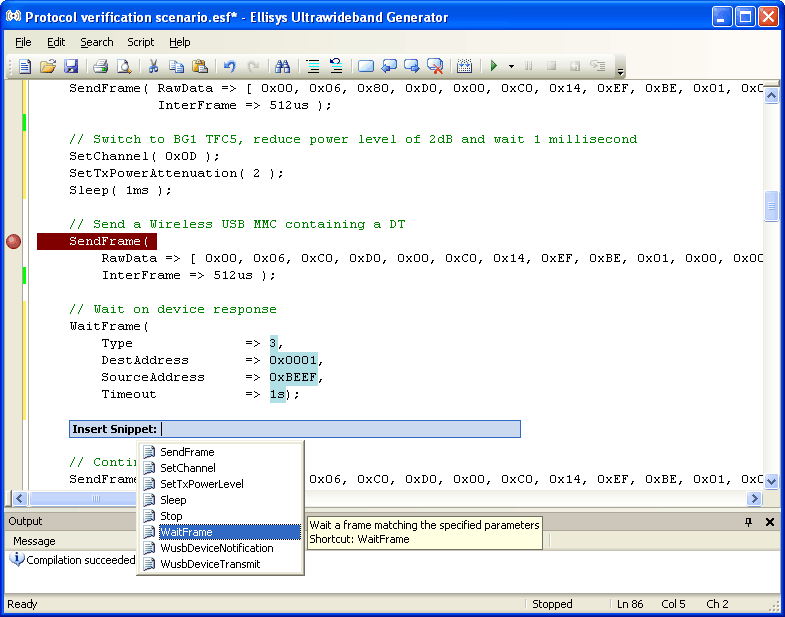Choose the SetChannel snippet entry
This screenshot has width=785, height=617.
click(187, 468)
